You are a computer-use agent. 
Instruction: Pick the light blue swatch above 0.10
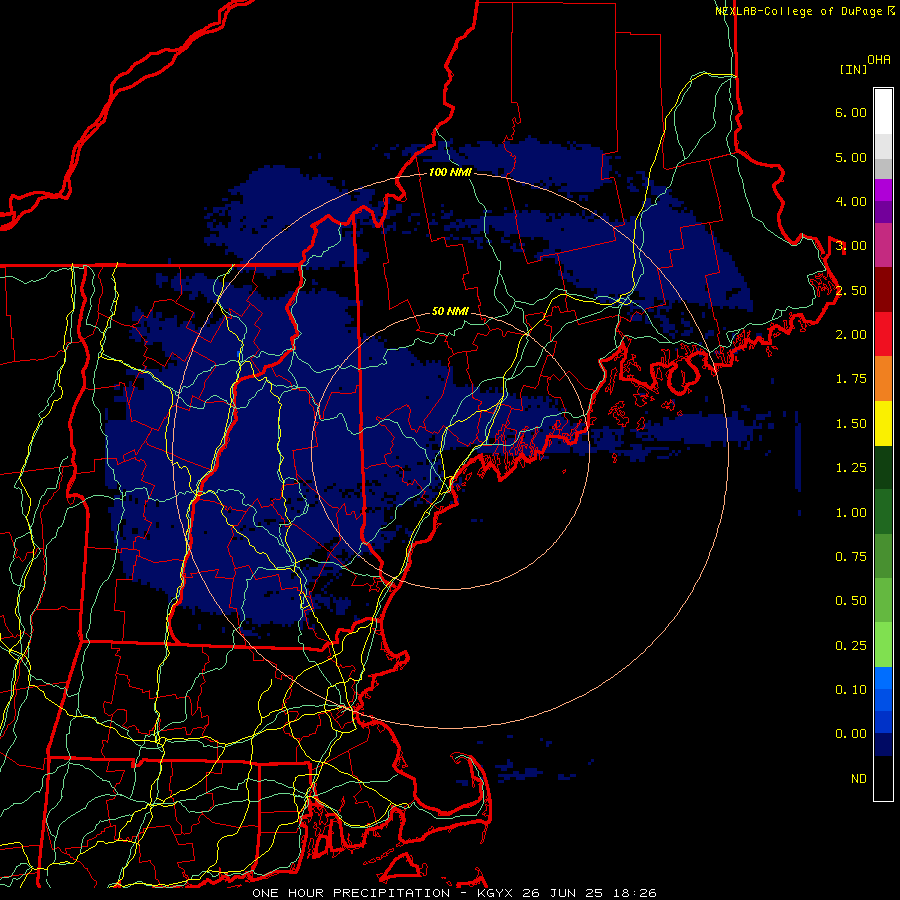[883, 678]
